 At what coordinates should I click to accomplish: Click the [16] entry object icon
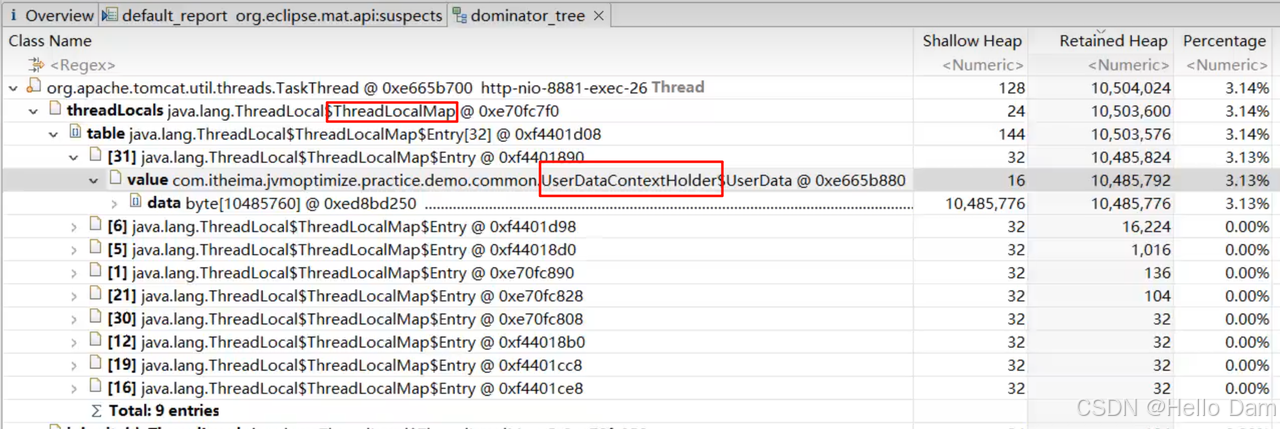(95, 387)
